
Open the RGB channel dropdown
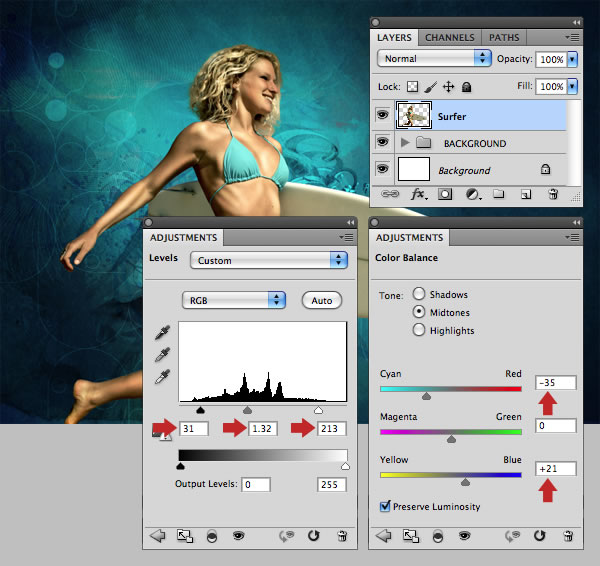234,300
